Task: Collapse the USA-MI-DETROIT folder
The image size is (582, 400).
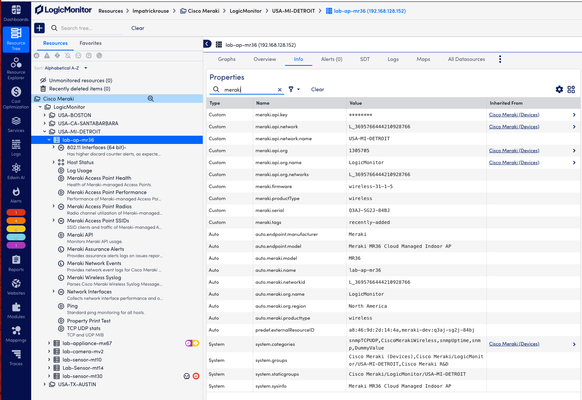Action: [x=45, y=131]
